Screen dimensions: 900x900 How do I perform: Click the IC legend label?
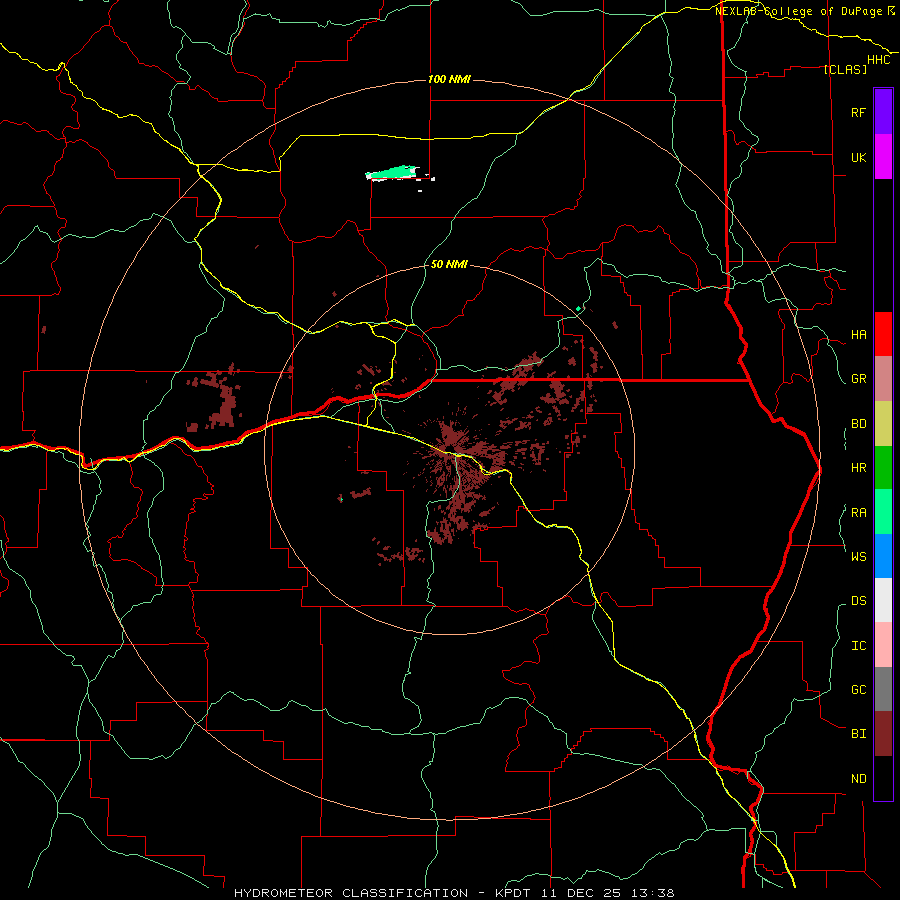point(859,646)
